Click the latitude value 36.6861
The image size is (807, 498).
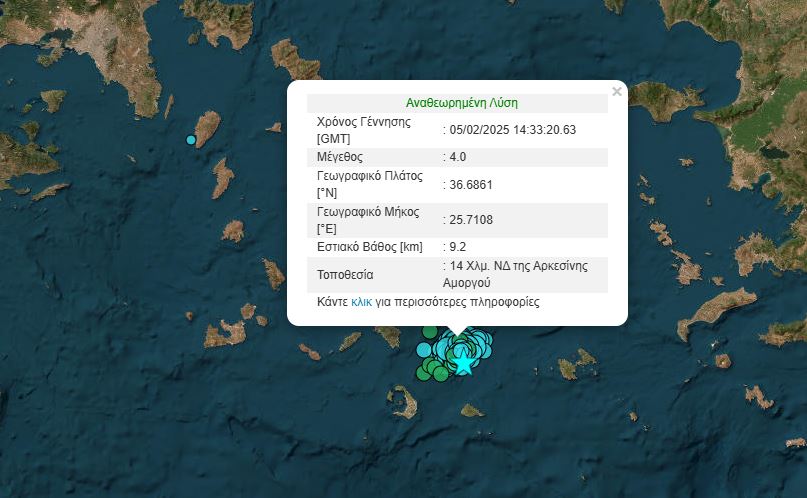coord(471,184)
